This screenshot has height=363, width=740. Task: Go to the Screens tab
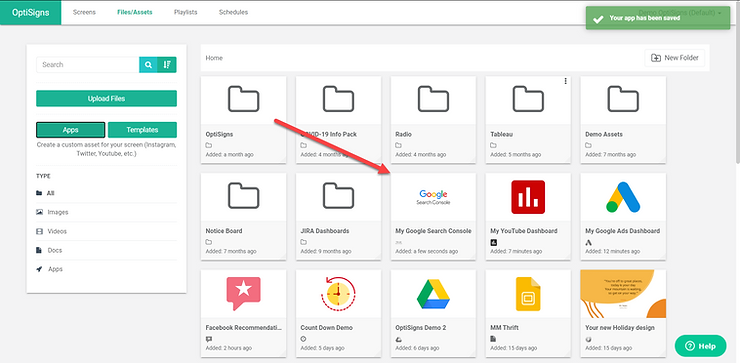pyautogui.click(x=84, y=12)
